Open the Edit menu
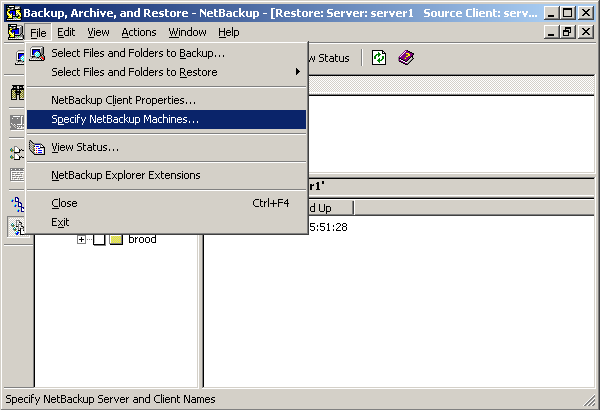Viewport: 600px width, 410px height. pyautogui.click(x=66, y=33)
